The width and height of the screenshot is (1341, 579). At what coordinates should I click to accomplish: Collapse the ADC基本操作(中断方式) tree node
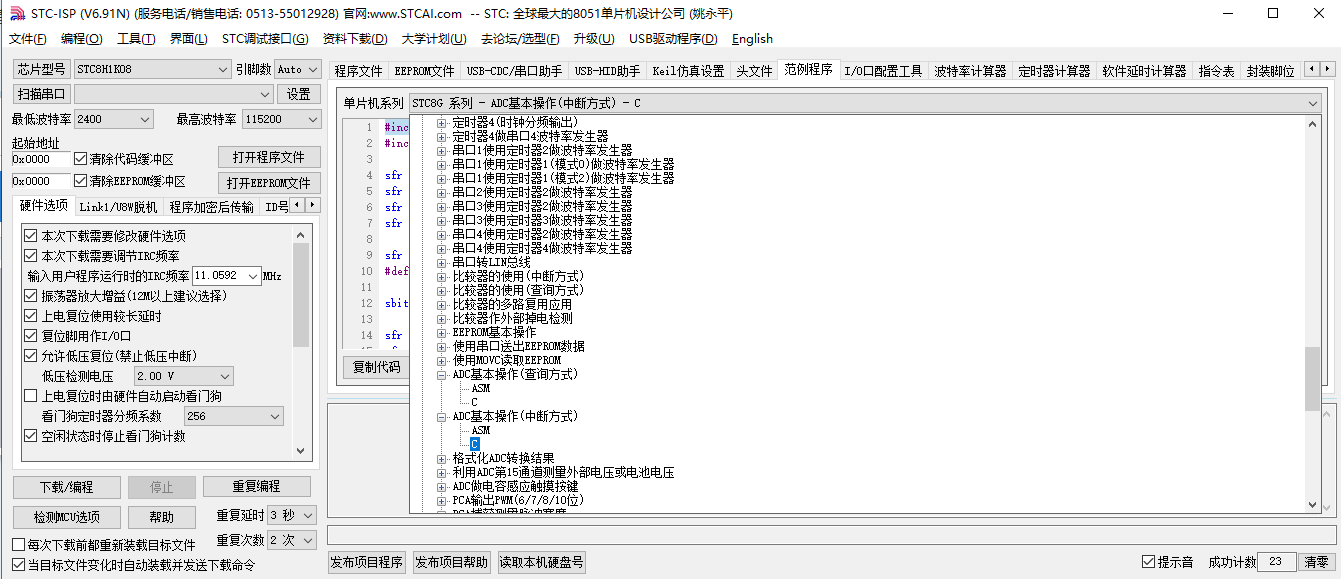click(x=442, y=416)
